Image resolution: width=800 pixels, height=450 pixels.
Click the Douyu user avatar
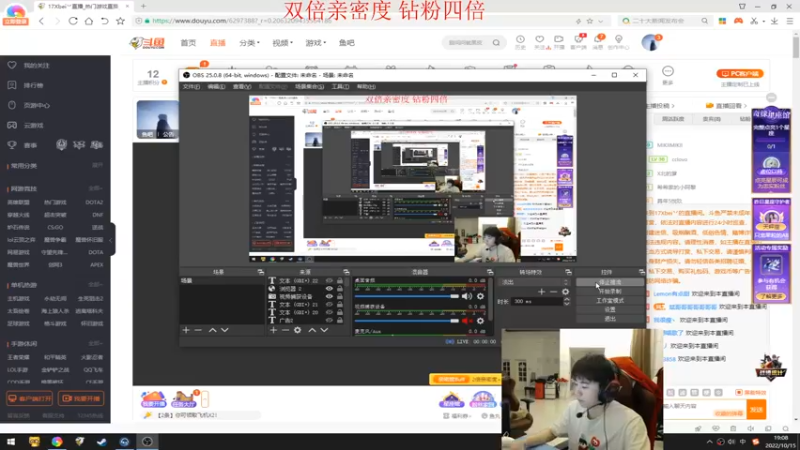(651, 42)
